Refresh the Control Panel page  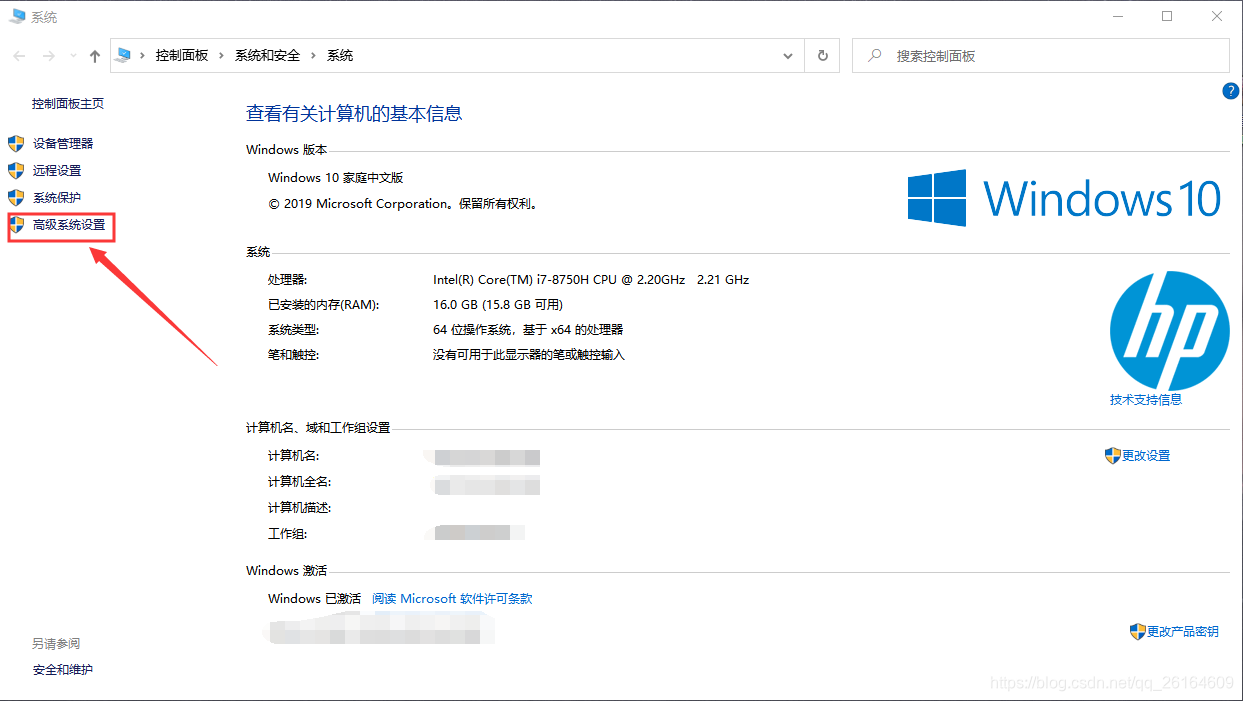pos(823,56)
